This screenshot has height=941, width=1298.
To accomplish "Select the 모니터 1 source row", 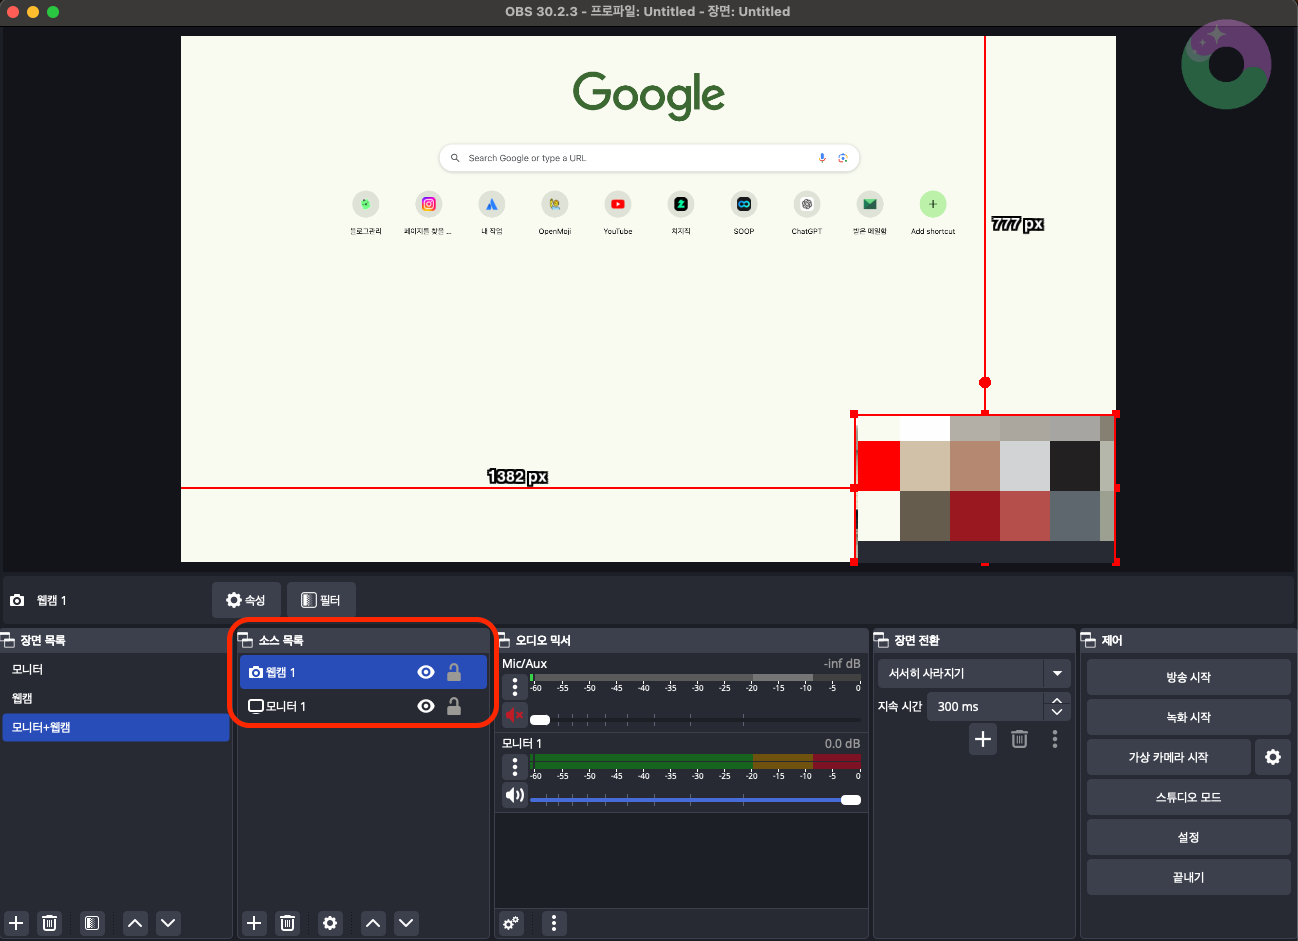I will 363,706.
